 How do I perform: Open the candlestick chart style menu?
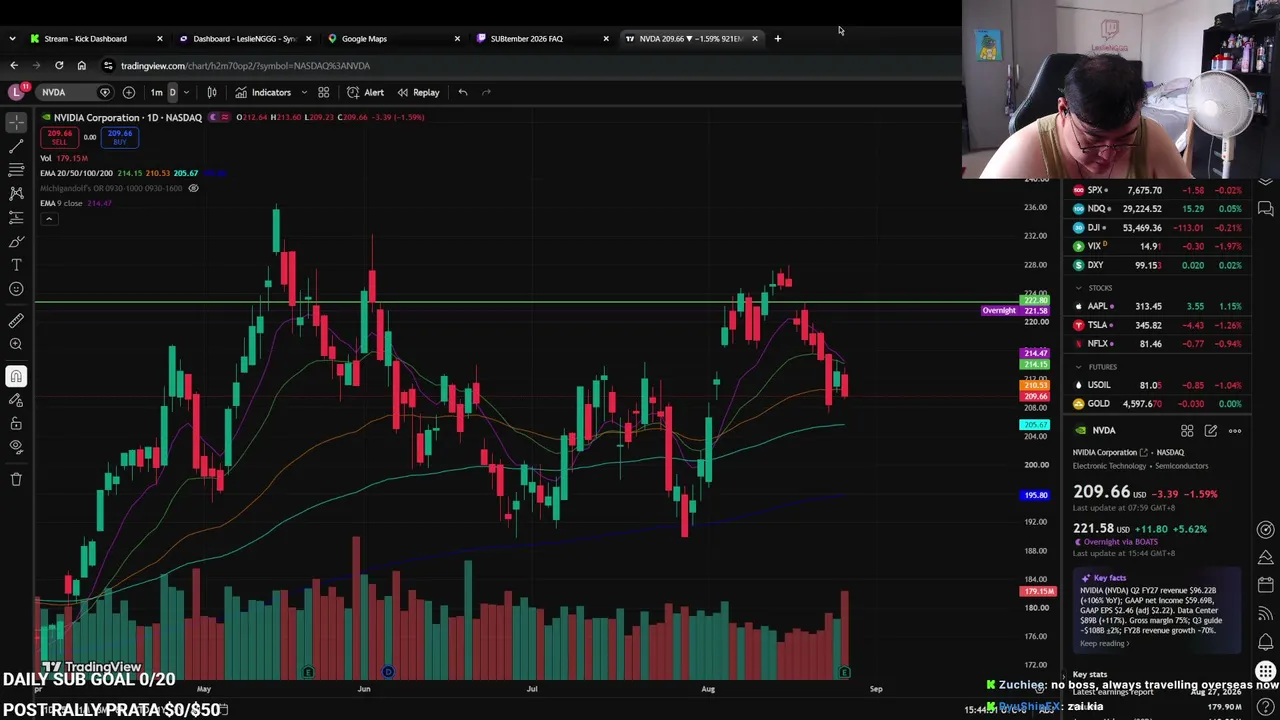click(x=212, y=92)
